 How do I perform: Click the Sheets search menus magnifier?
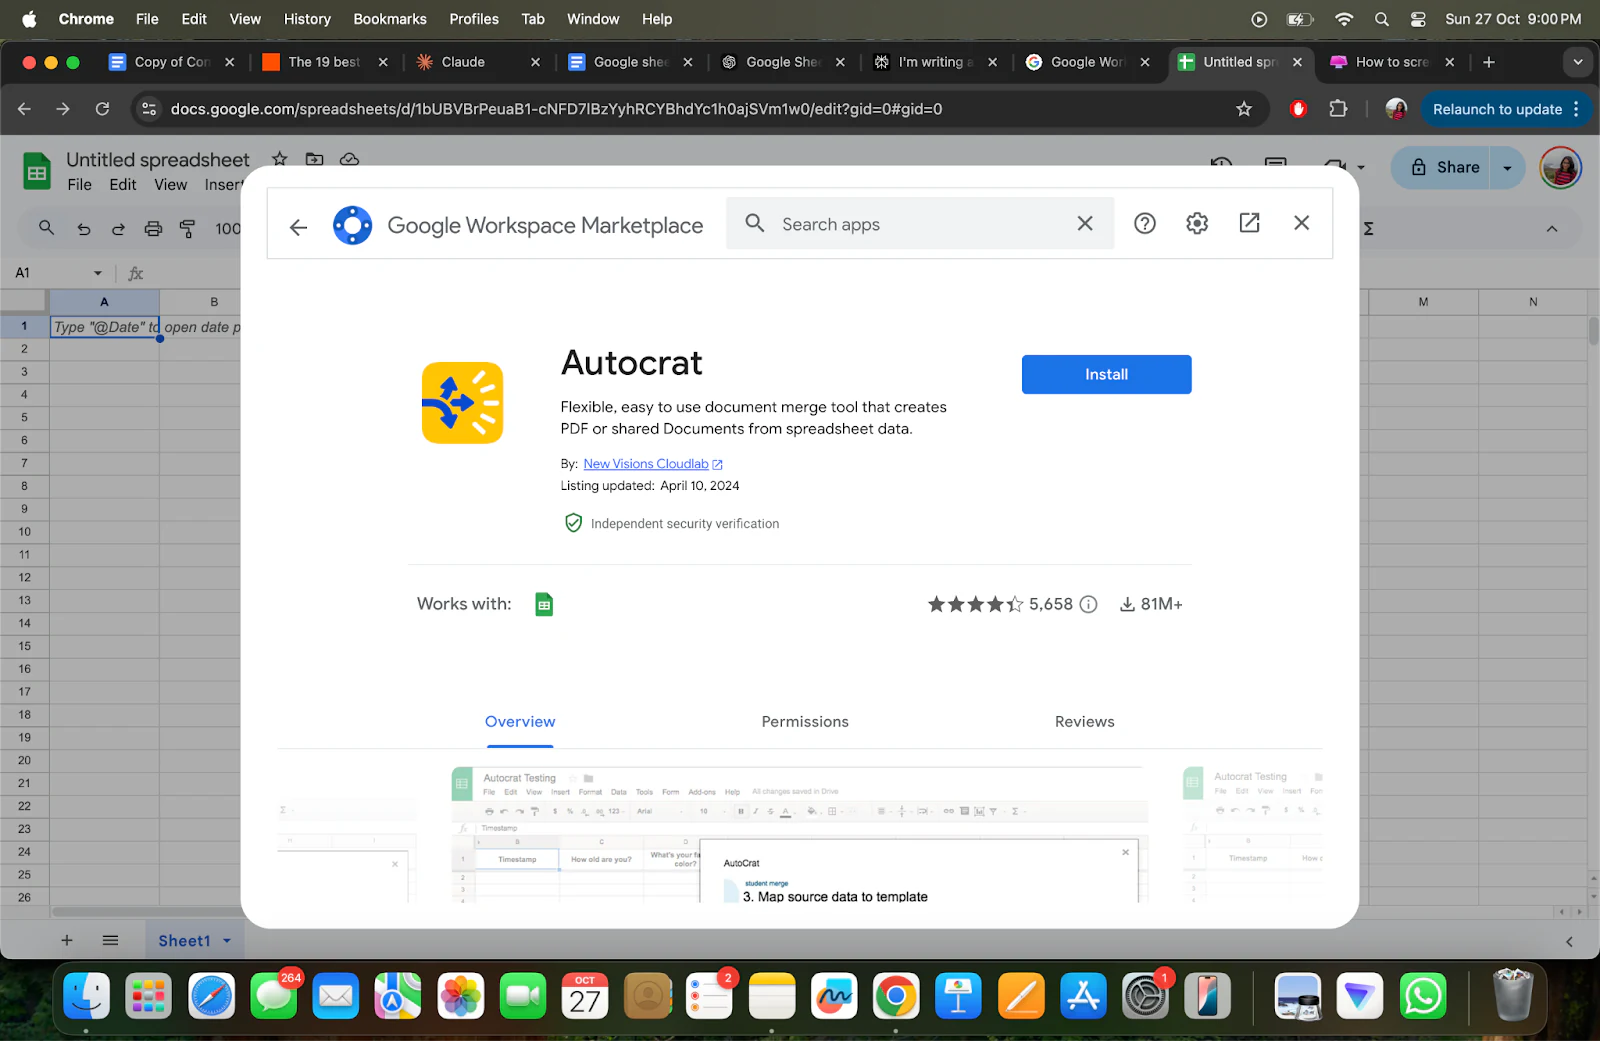46,228
